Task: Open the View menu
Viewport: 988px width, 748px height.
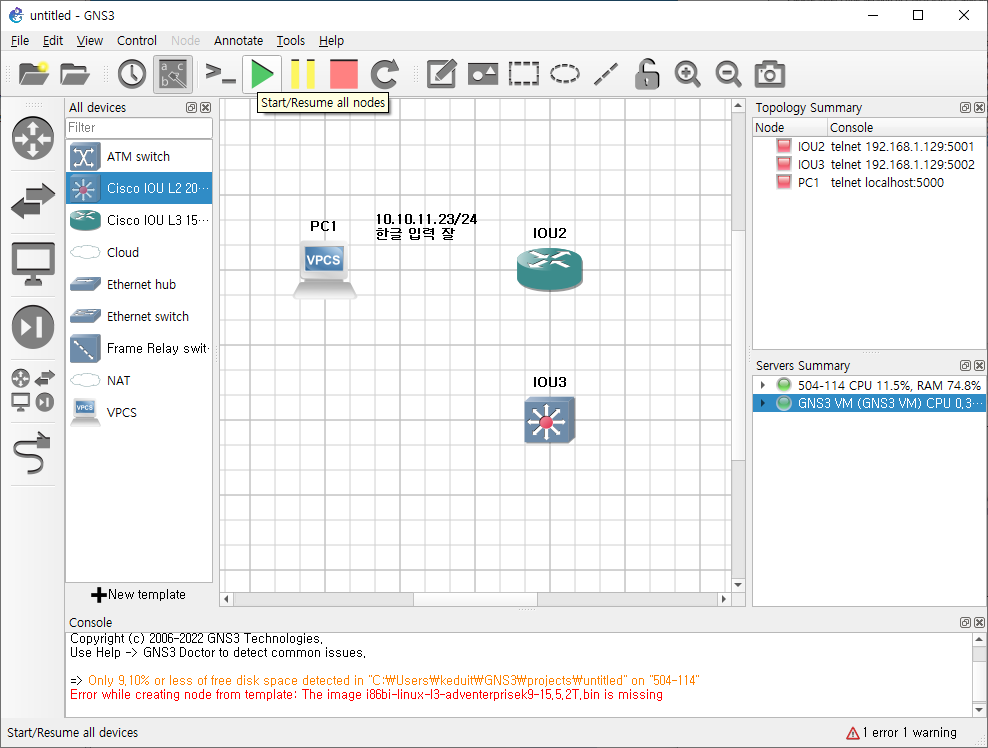Action: point(89,40)
